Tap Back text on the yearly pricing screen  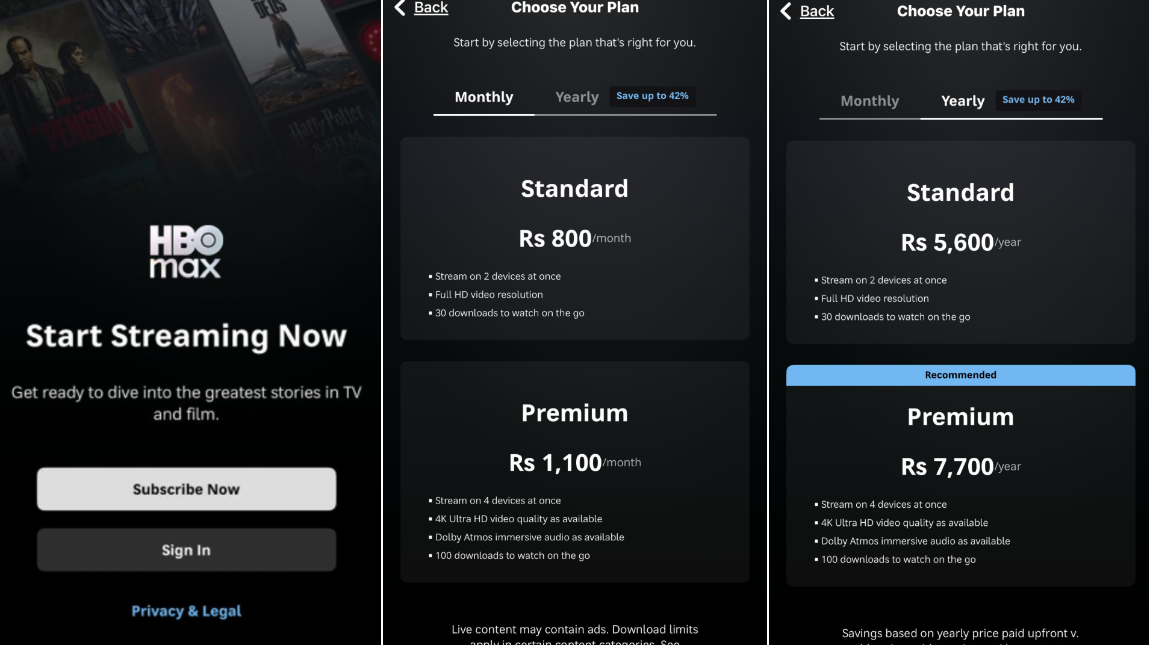(817, 11)
